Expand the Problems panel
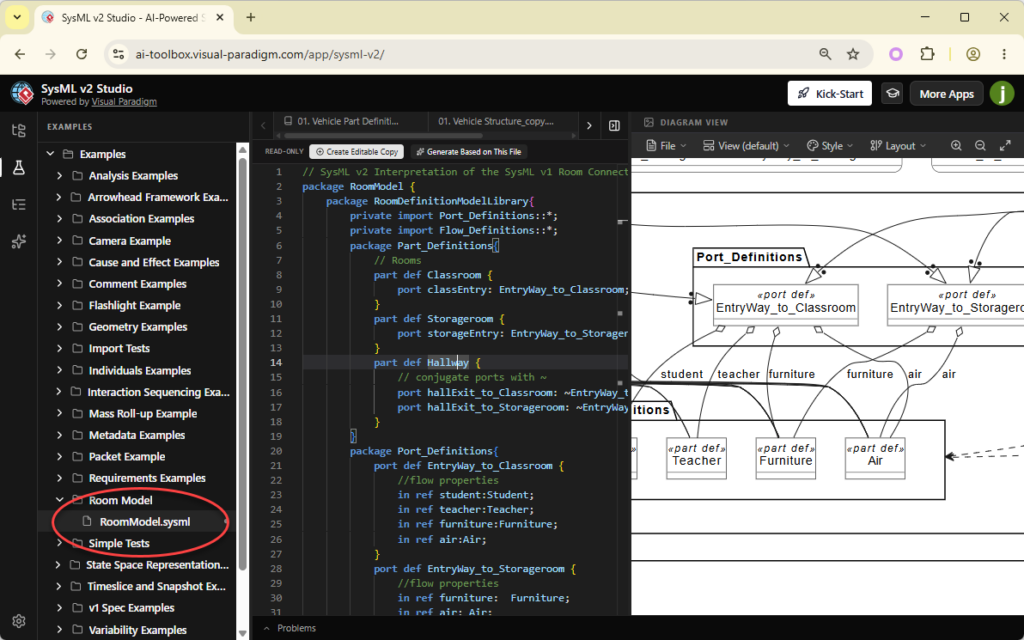The height and width of the screenshot is (640, 1024). [291, 628]
